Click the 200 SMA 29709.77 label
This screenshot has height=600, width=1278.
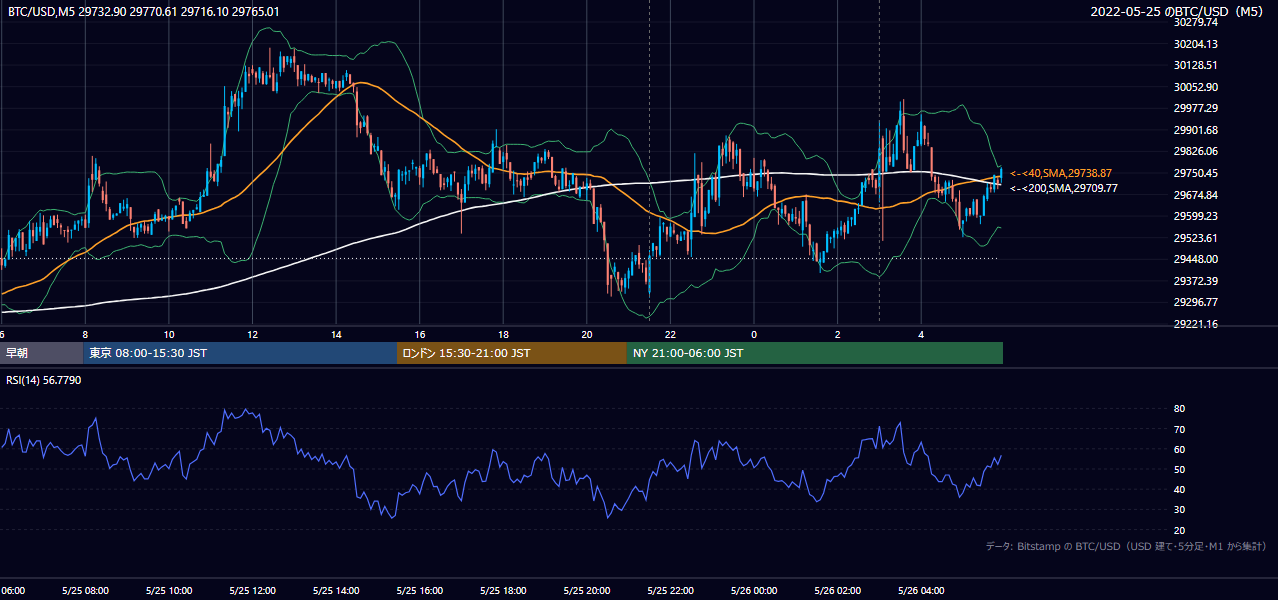pos(1063,188)
